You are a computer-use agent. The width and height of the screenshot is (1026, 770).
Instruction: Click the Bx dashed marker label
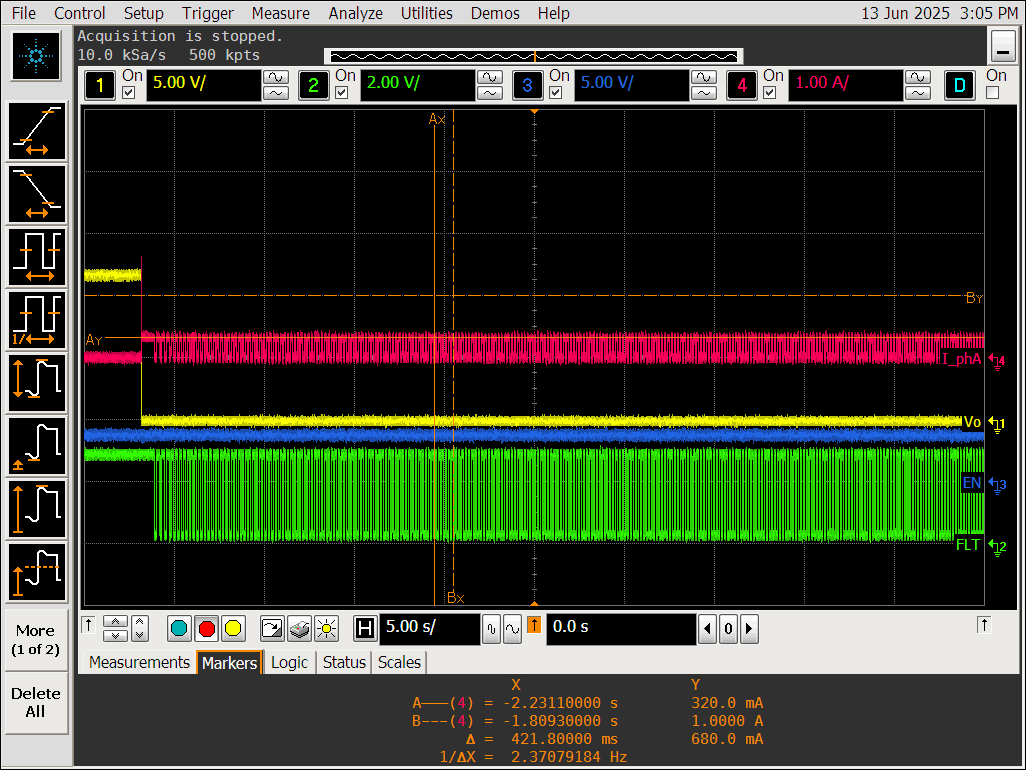[455, 597]
